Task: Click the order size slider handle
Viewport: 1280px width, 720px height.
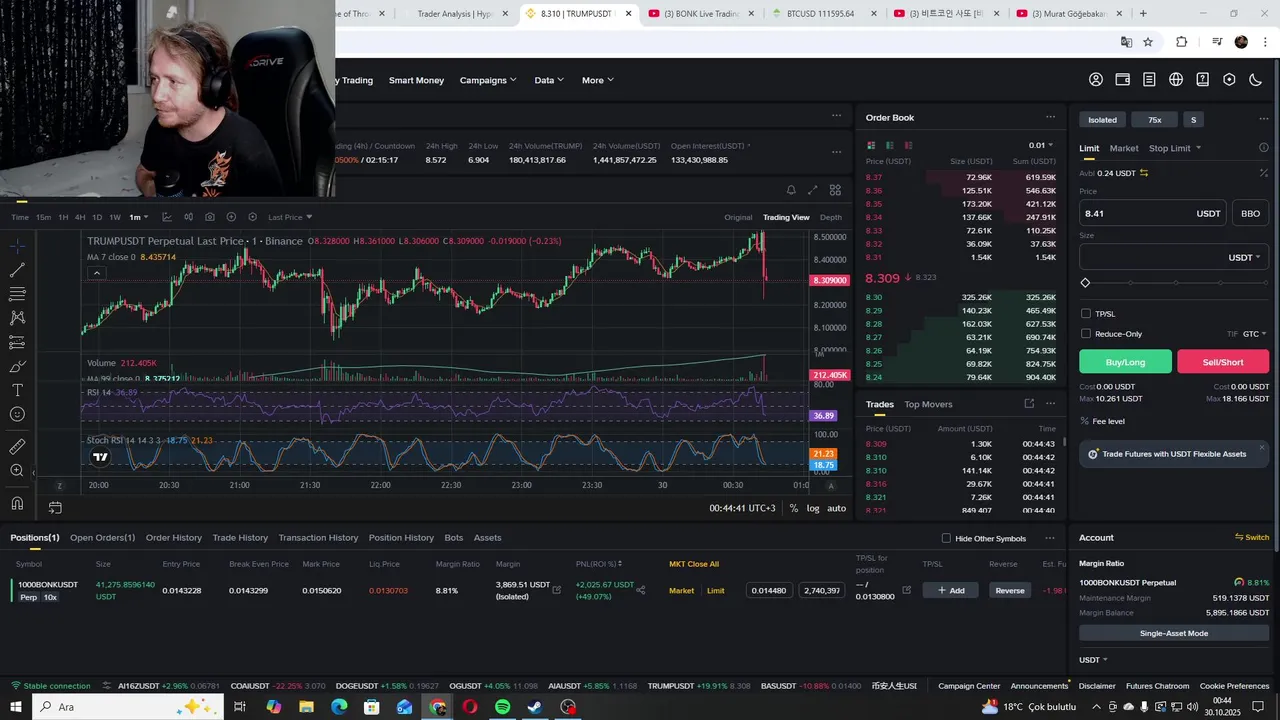Action: [x=1086, y=283]
